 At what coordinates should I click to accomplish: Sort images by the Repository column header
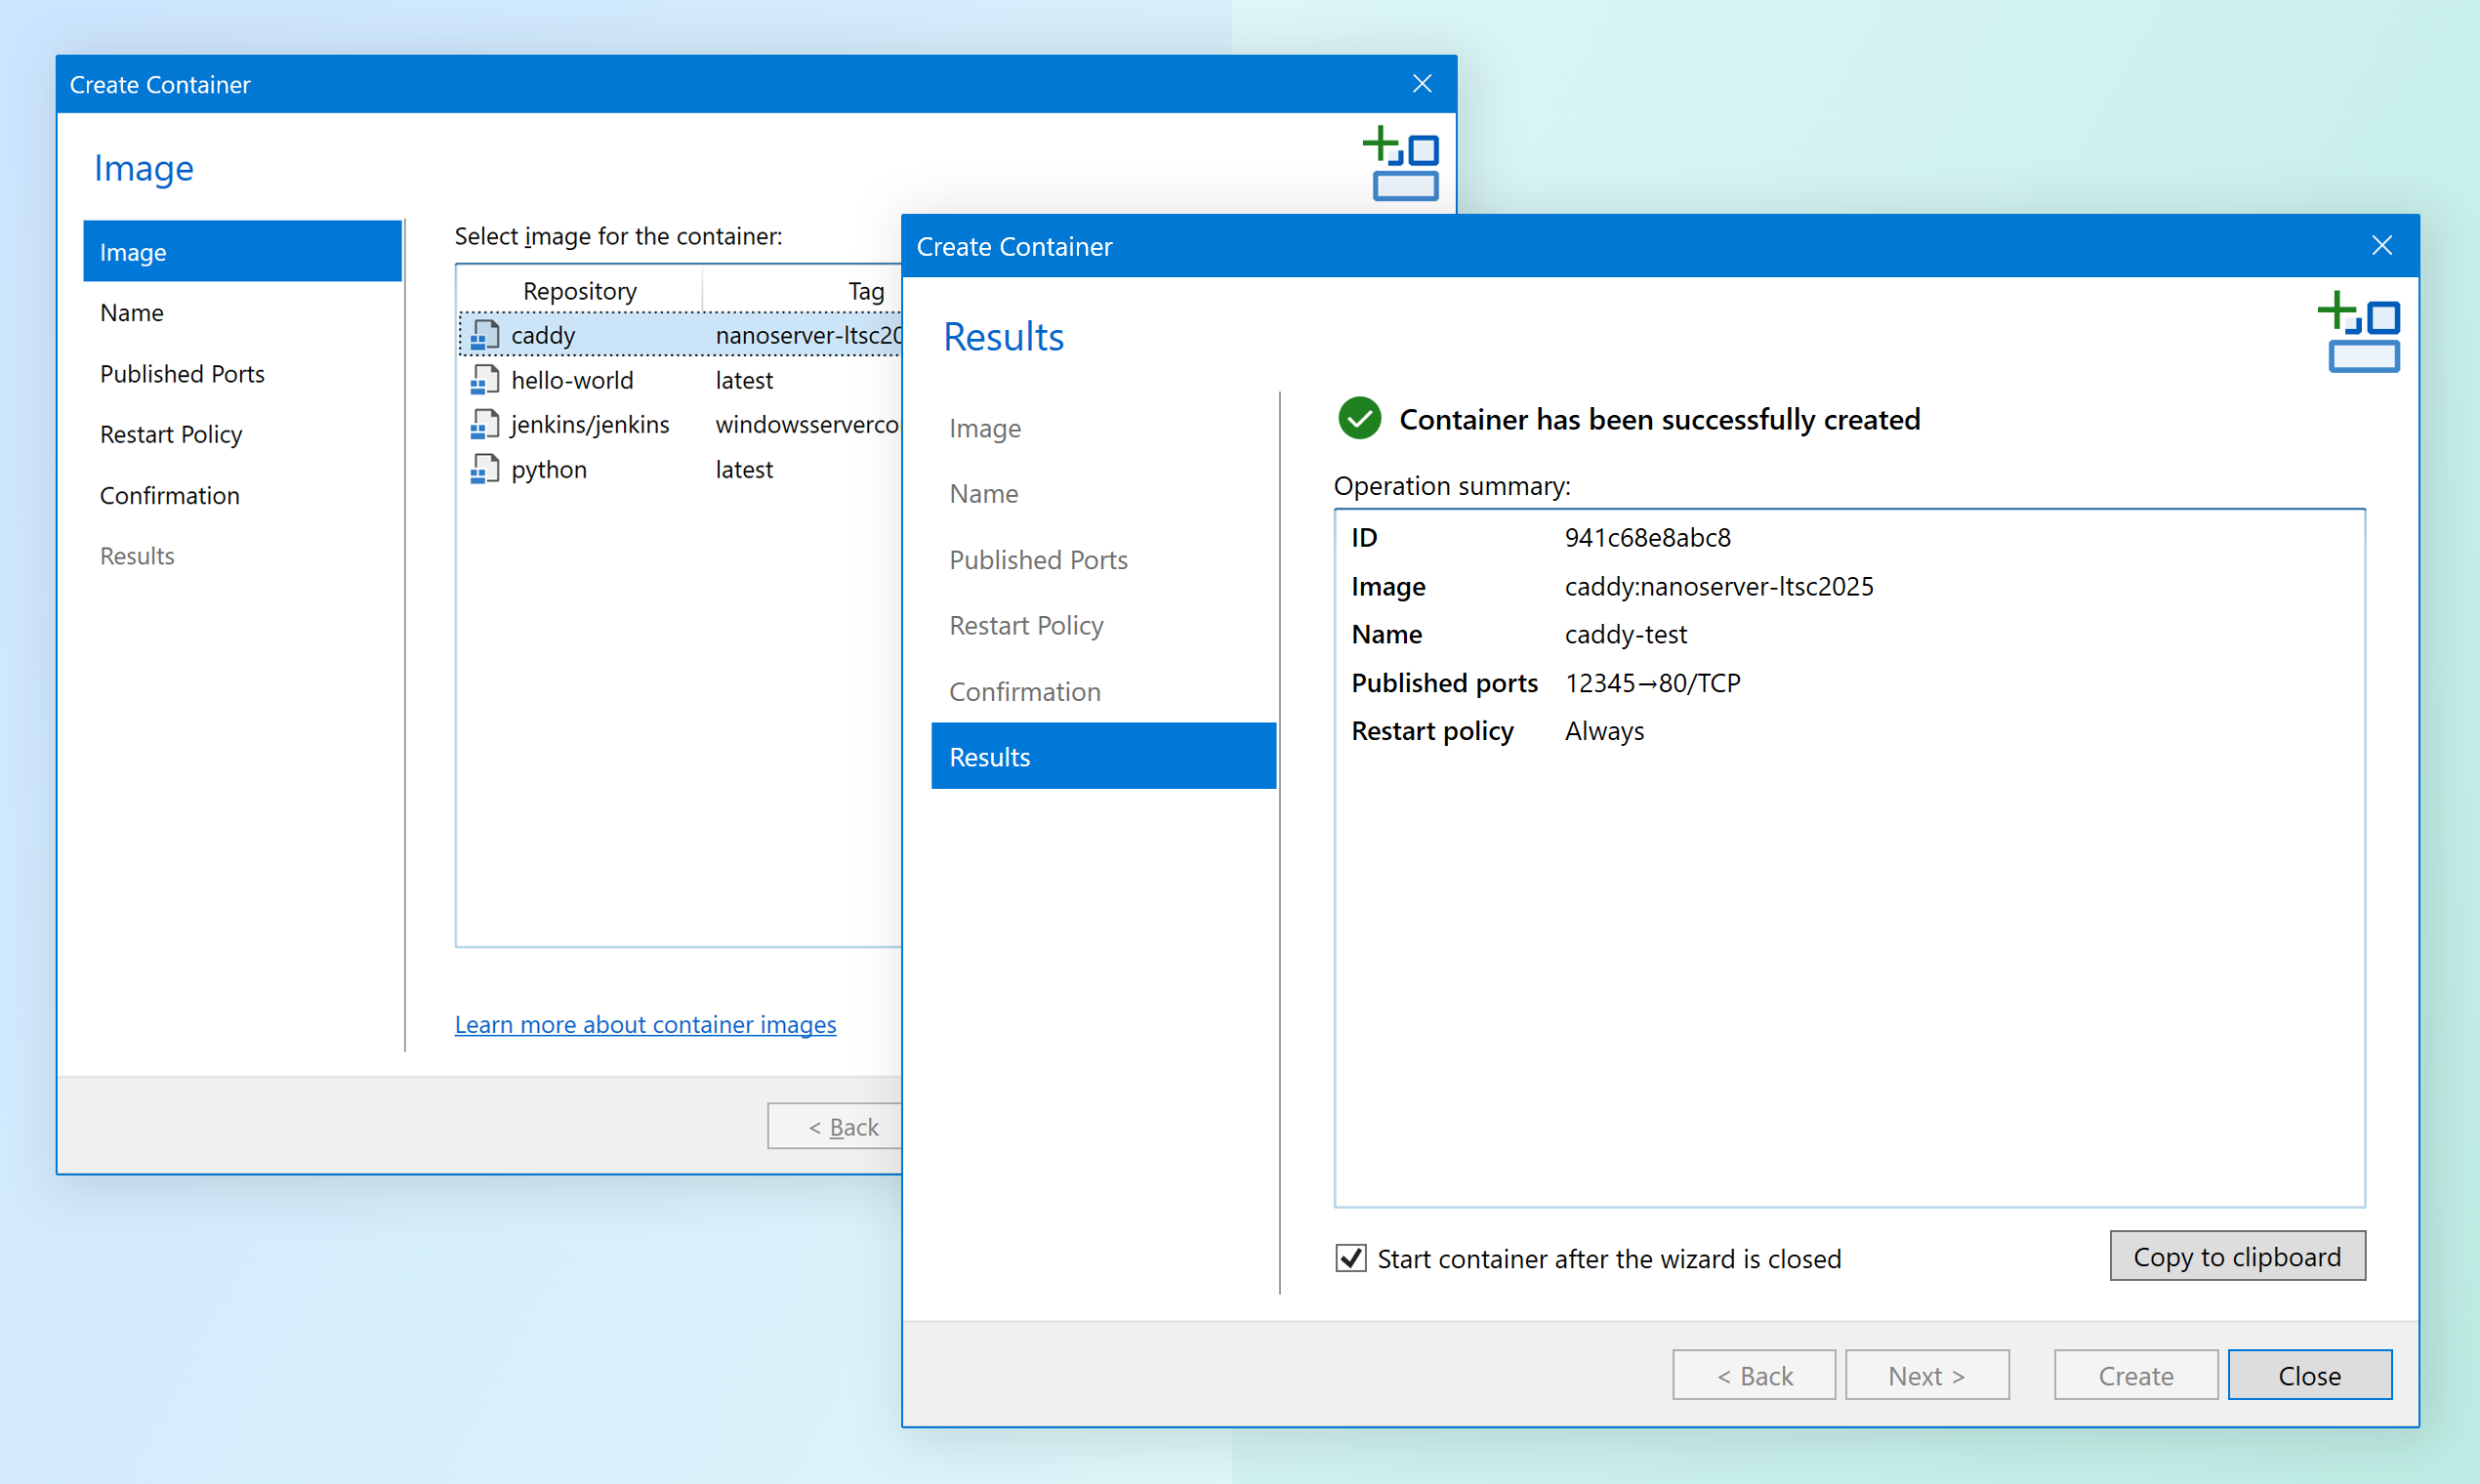click(579, 290)
